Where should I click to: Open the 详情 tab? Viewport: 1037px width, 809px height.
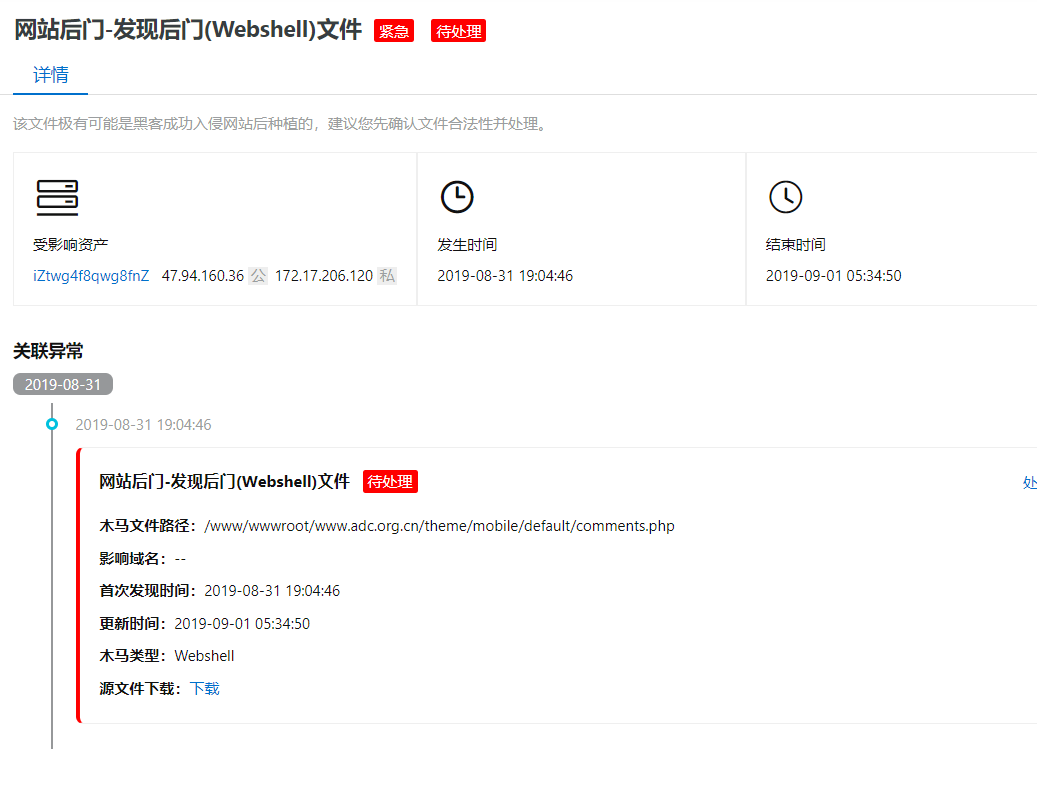point(50,75)
